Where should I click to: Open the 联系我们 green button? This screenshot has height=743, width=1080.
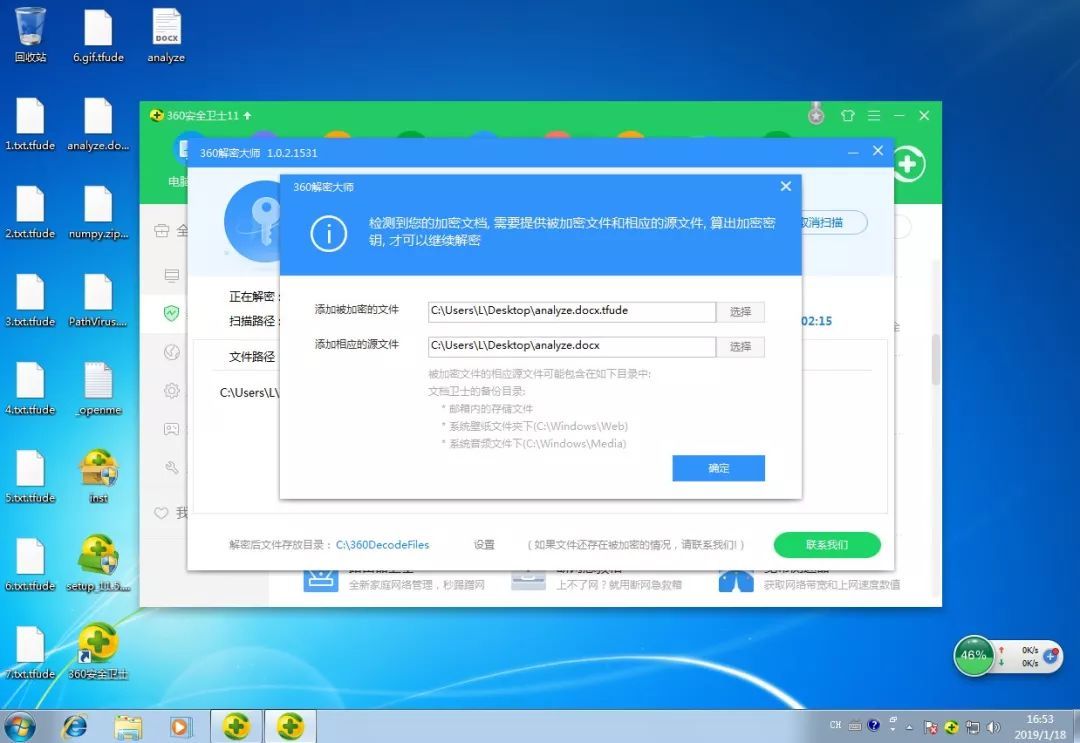coord(827,545)
